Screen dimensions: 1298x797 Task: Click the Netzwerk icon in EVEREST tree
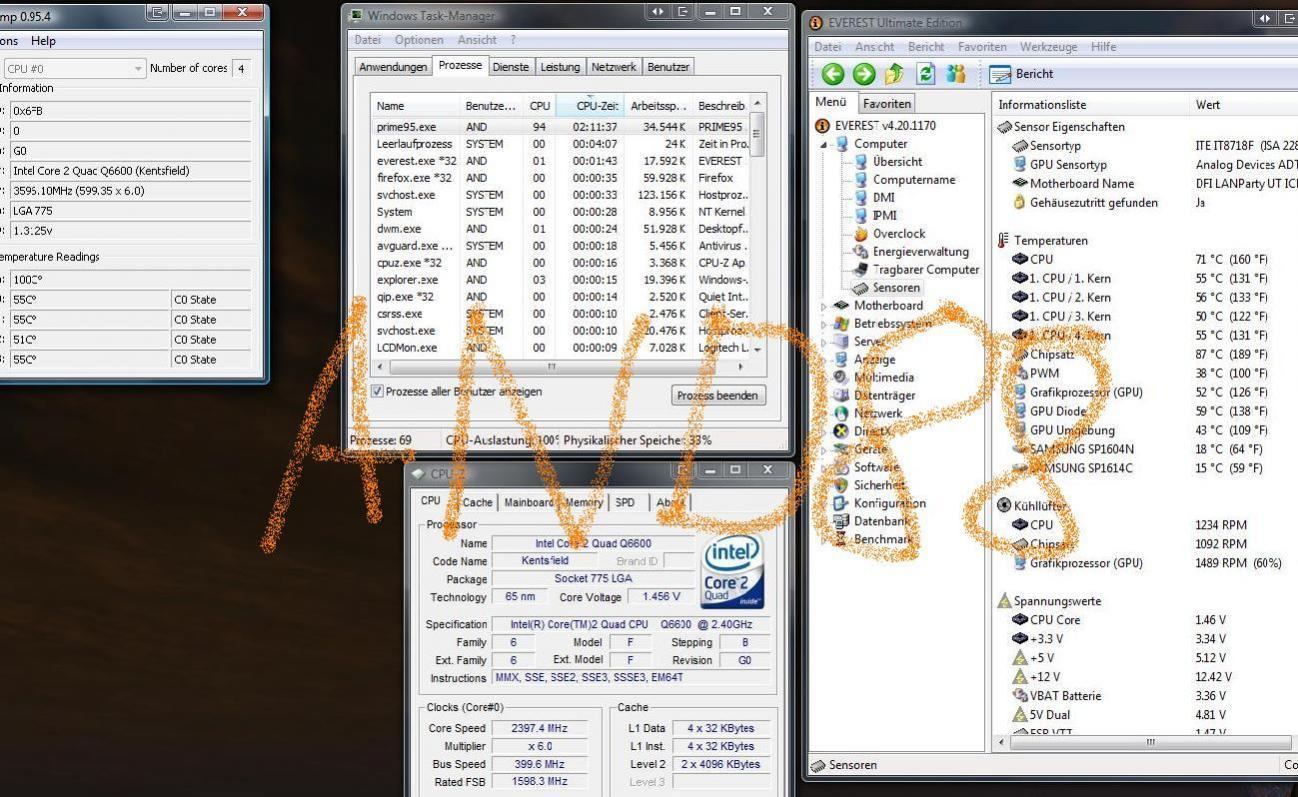pyautogui.click(x=841, y=413)
